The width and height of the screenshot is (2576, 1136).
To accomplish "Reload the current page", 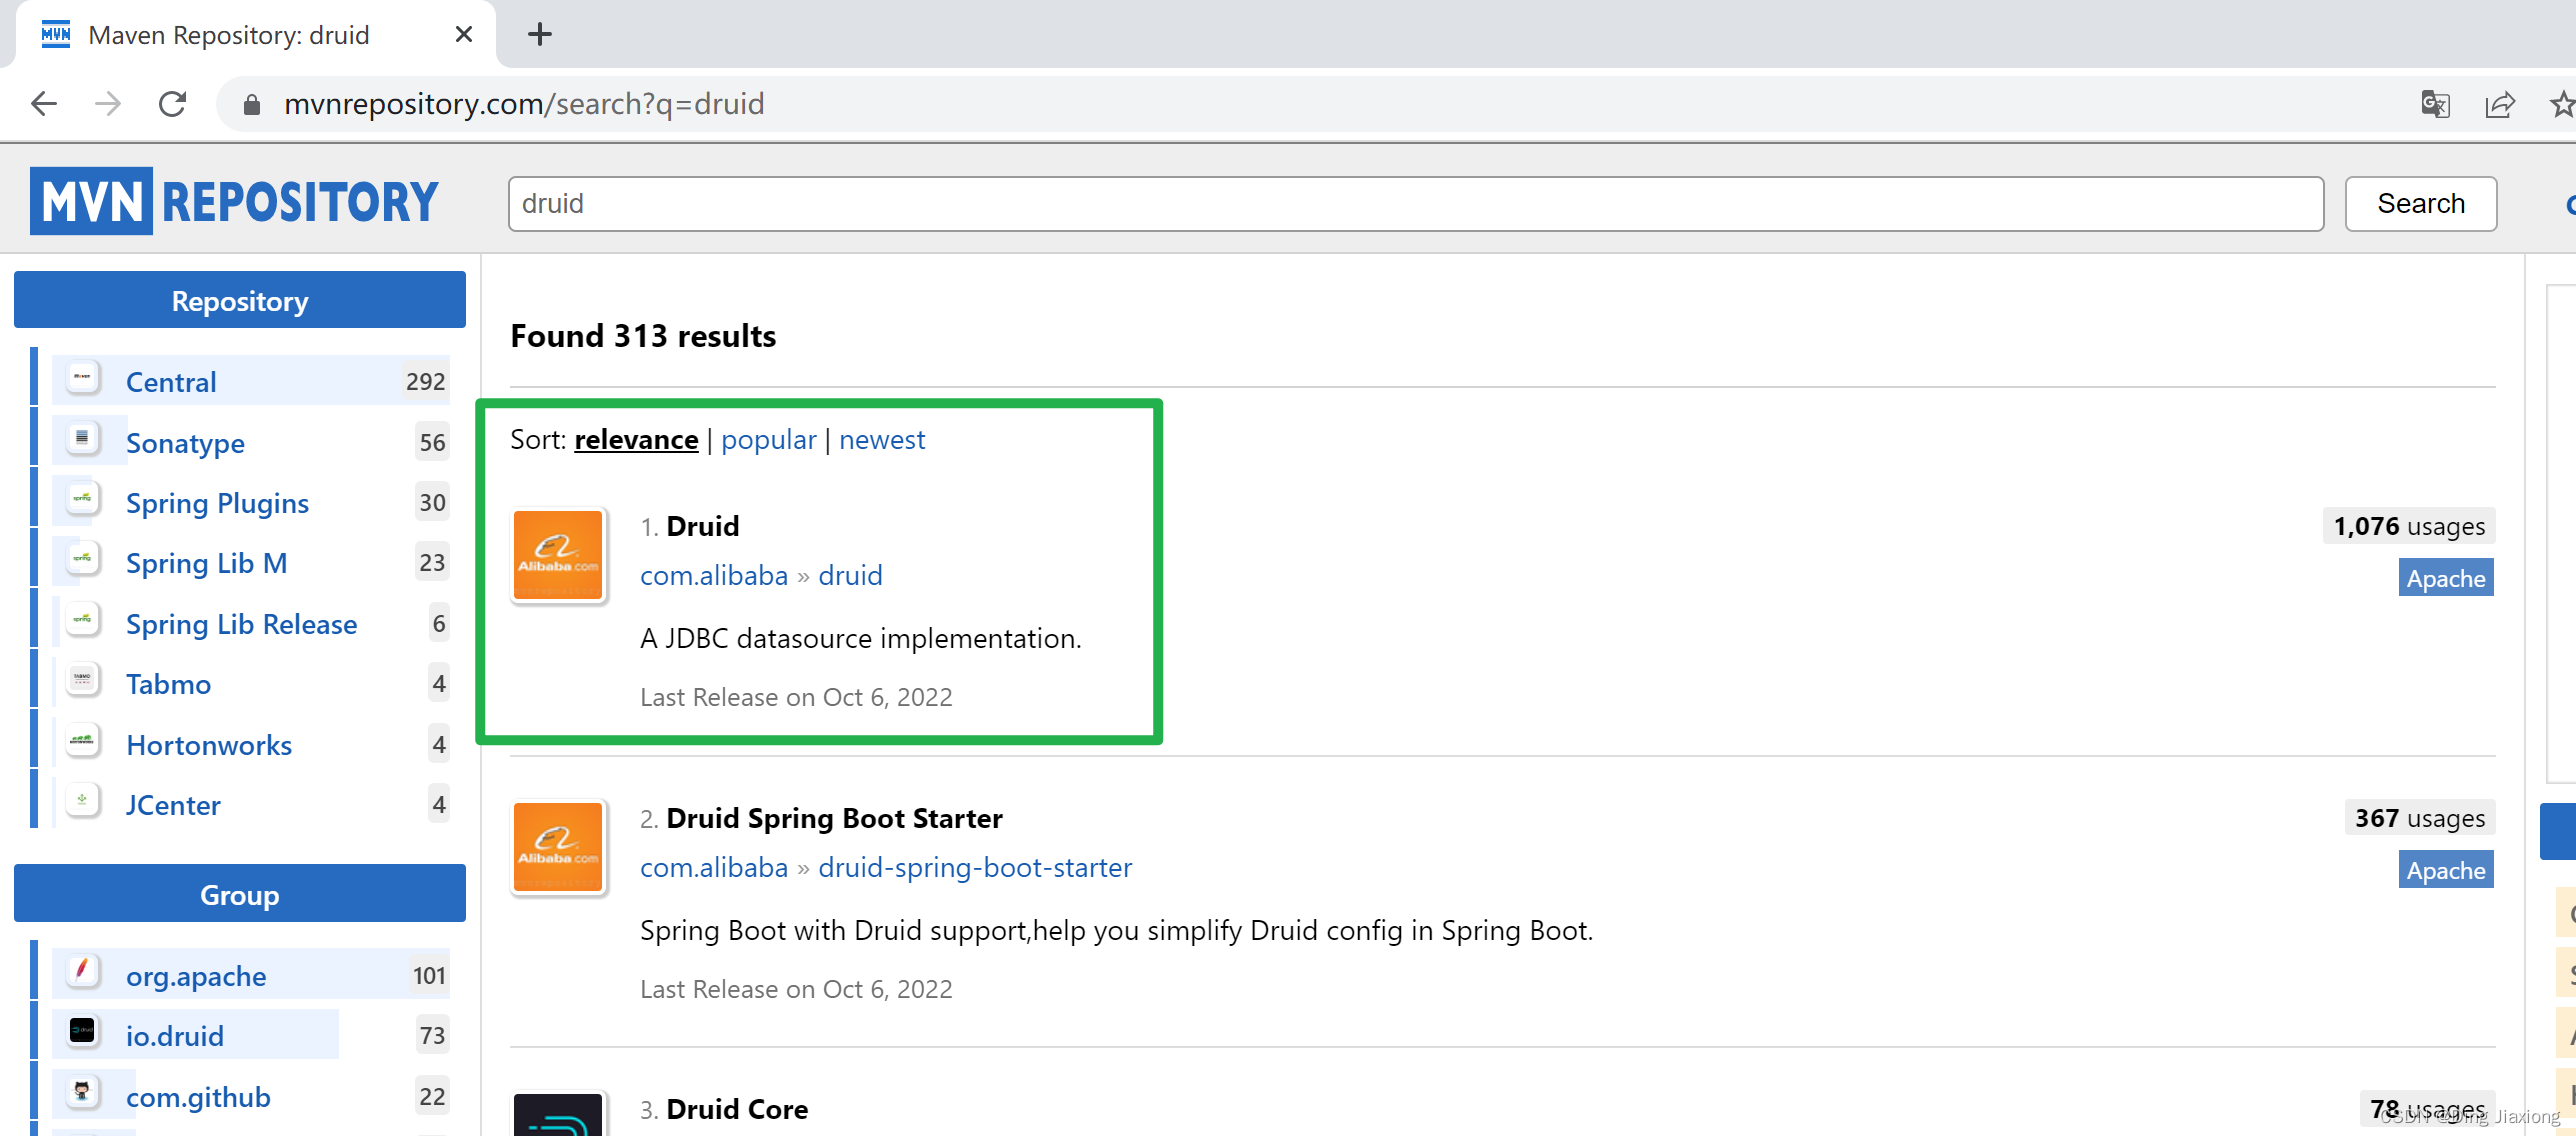I will pos(172,104).
